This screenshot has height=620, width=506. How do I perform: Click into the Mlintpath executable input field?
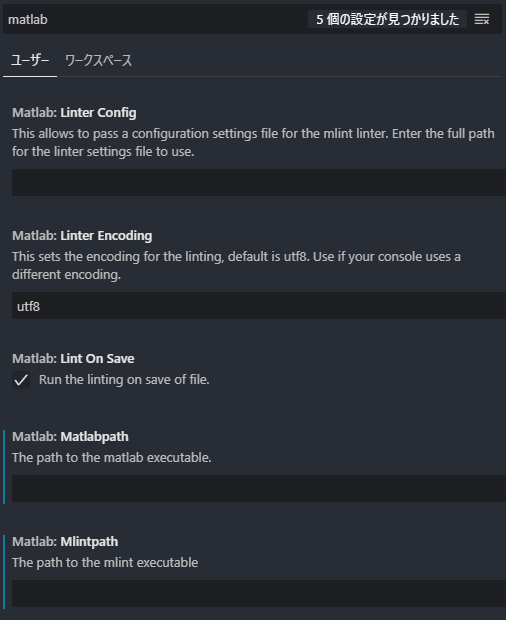259,594
